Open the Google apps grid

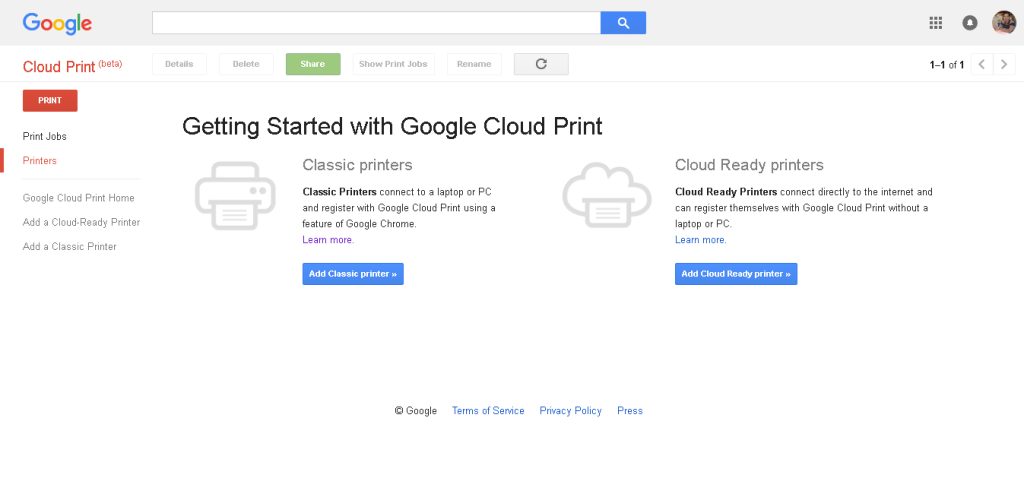[x=935, y=23]
